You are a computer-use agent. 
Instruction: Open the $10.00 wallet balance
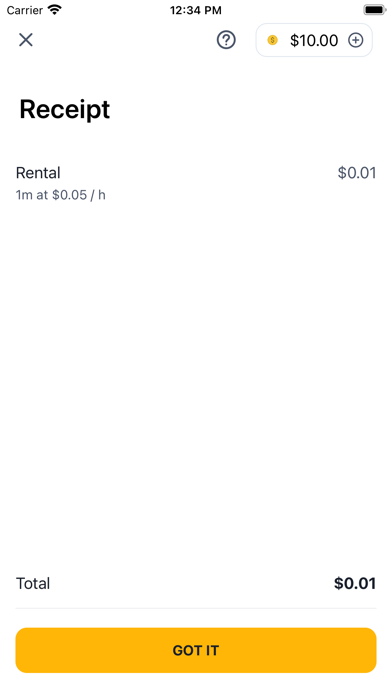pos(314,40)
